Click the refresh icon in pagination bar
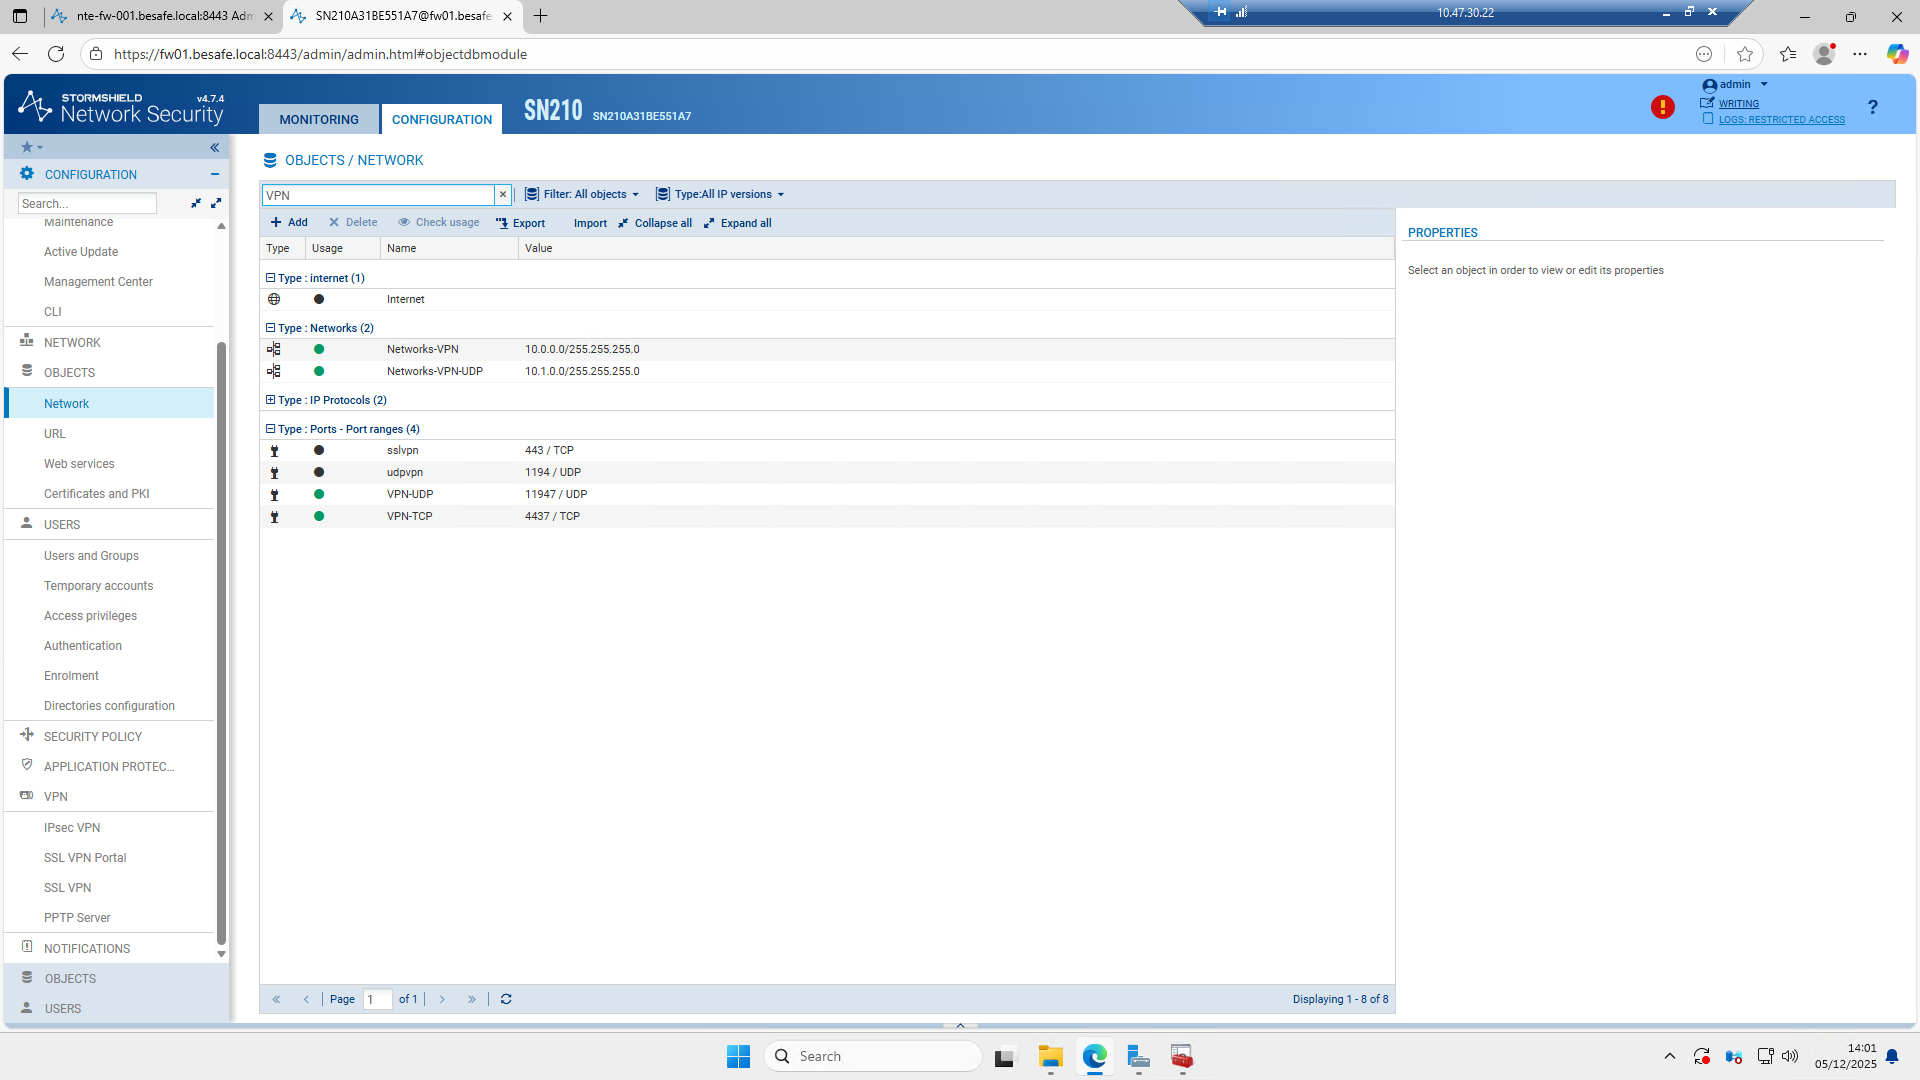 (506, 999)
